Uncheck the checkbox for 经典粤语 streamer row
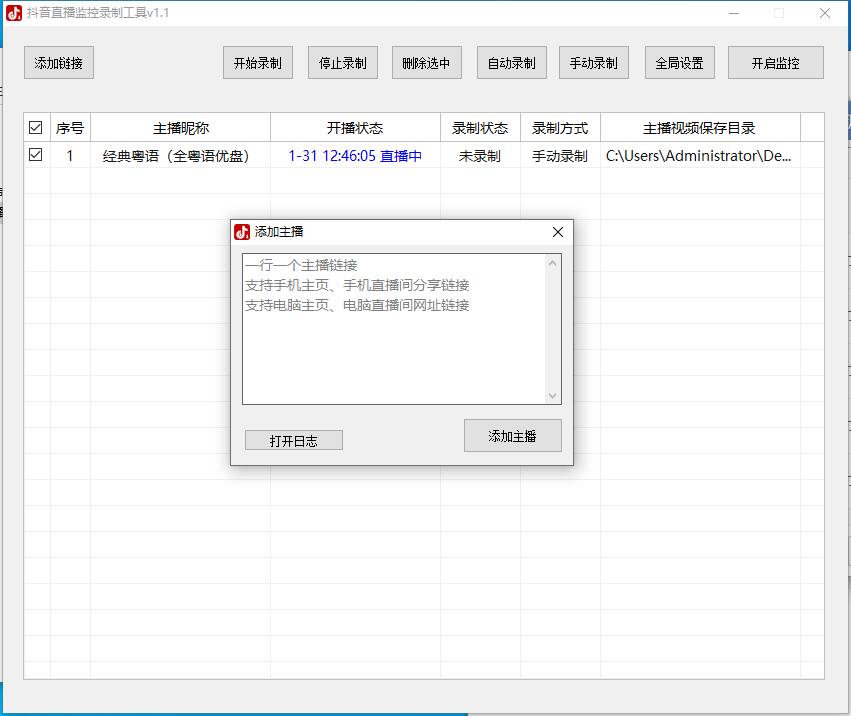The width and height of the screenshot is (851, 716). point(36,155)
